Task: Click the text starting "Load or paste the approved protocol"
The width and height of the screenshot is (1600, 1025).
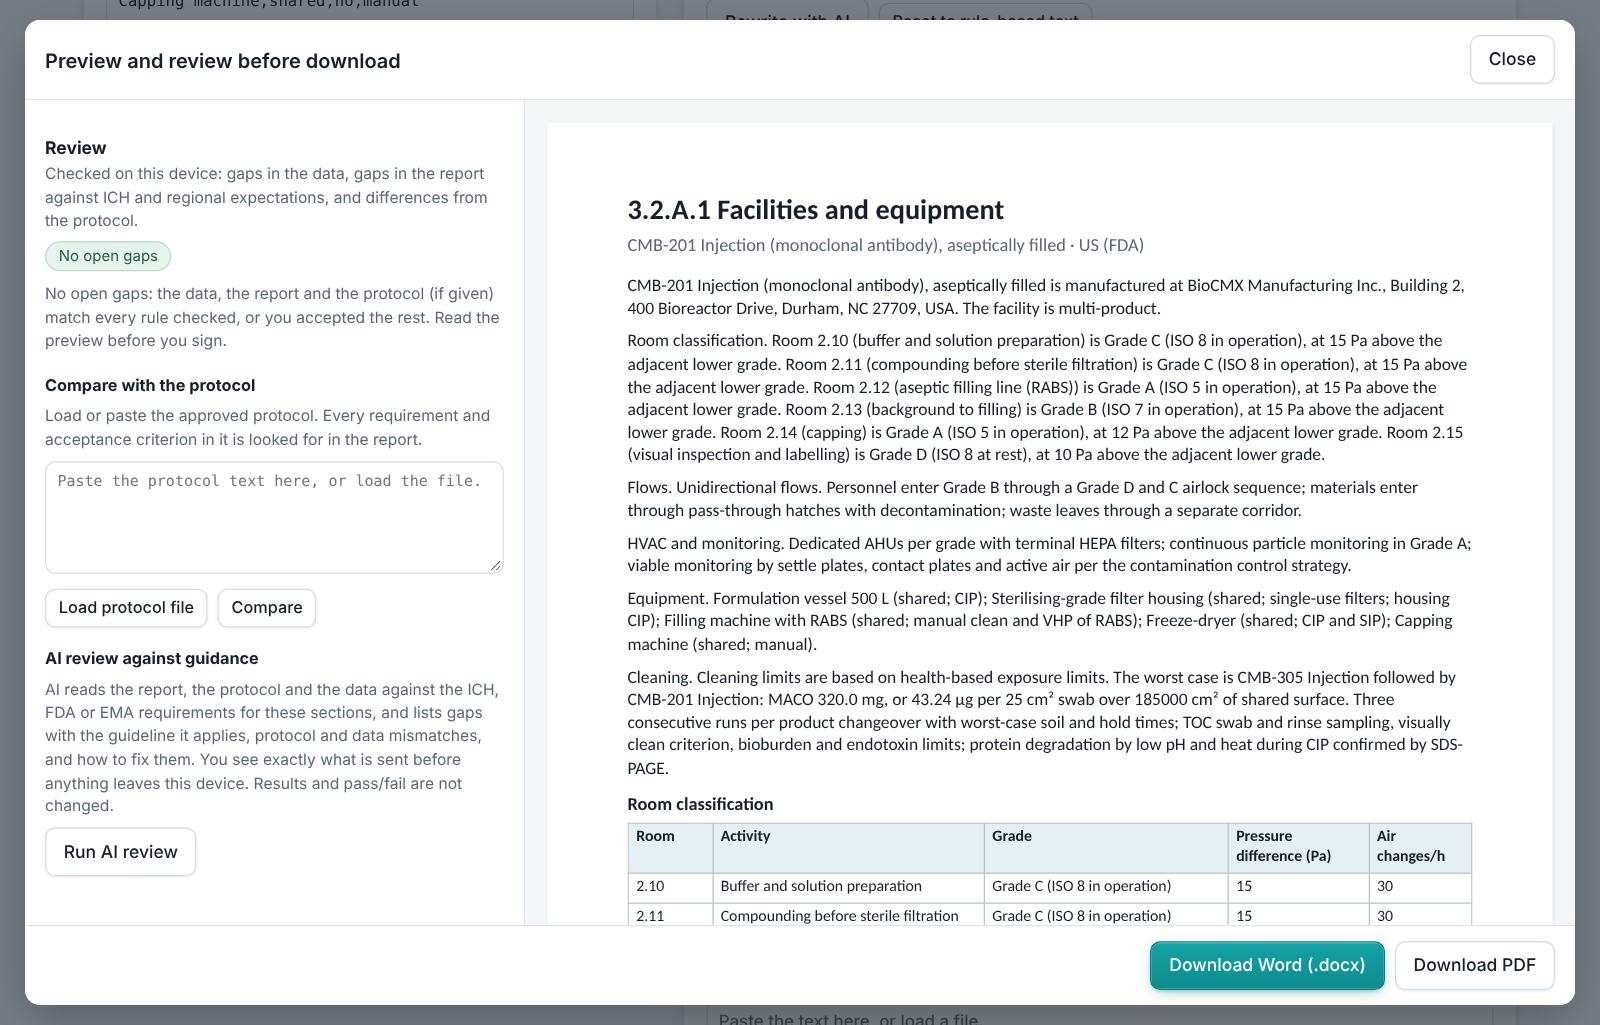Action: [x=267, y=427]
